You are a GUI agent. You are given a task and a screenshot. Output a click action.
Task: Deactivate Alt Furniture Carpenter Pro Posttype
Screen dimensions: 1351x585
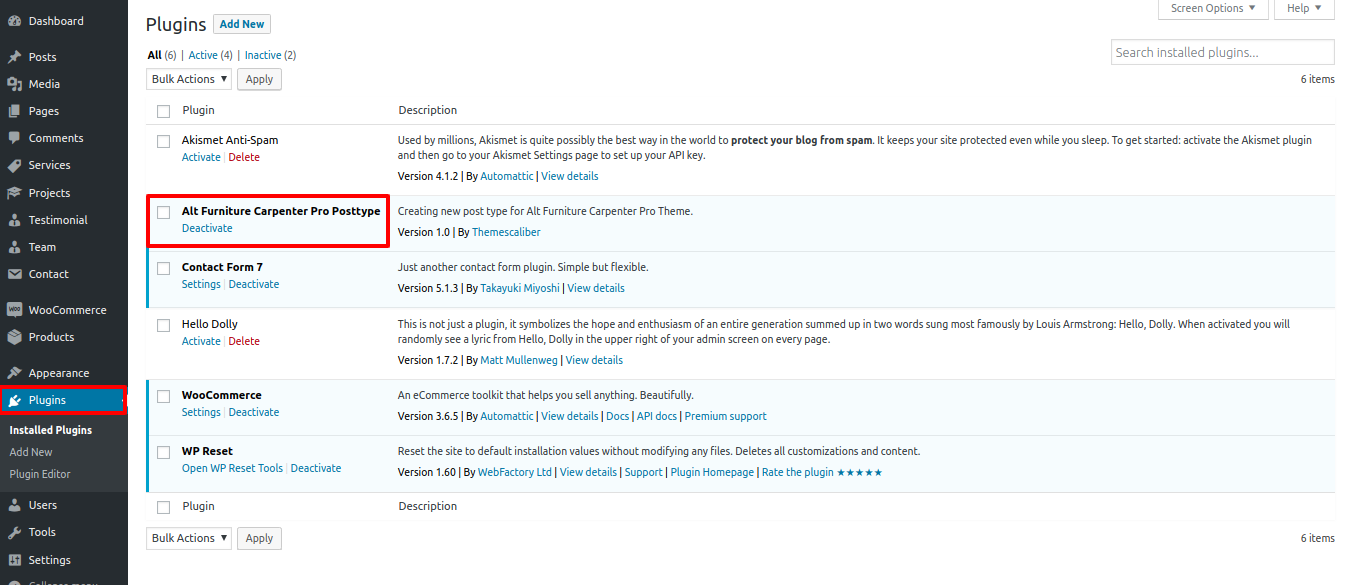tap(207, 228)
